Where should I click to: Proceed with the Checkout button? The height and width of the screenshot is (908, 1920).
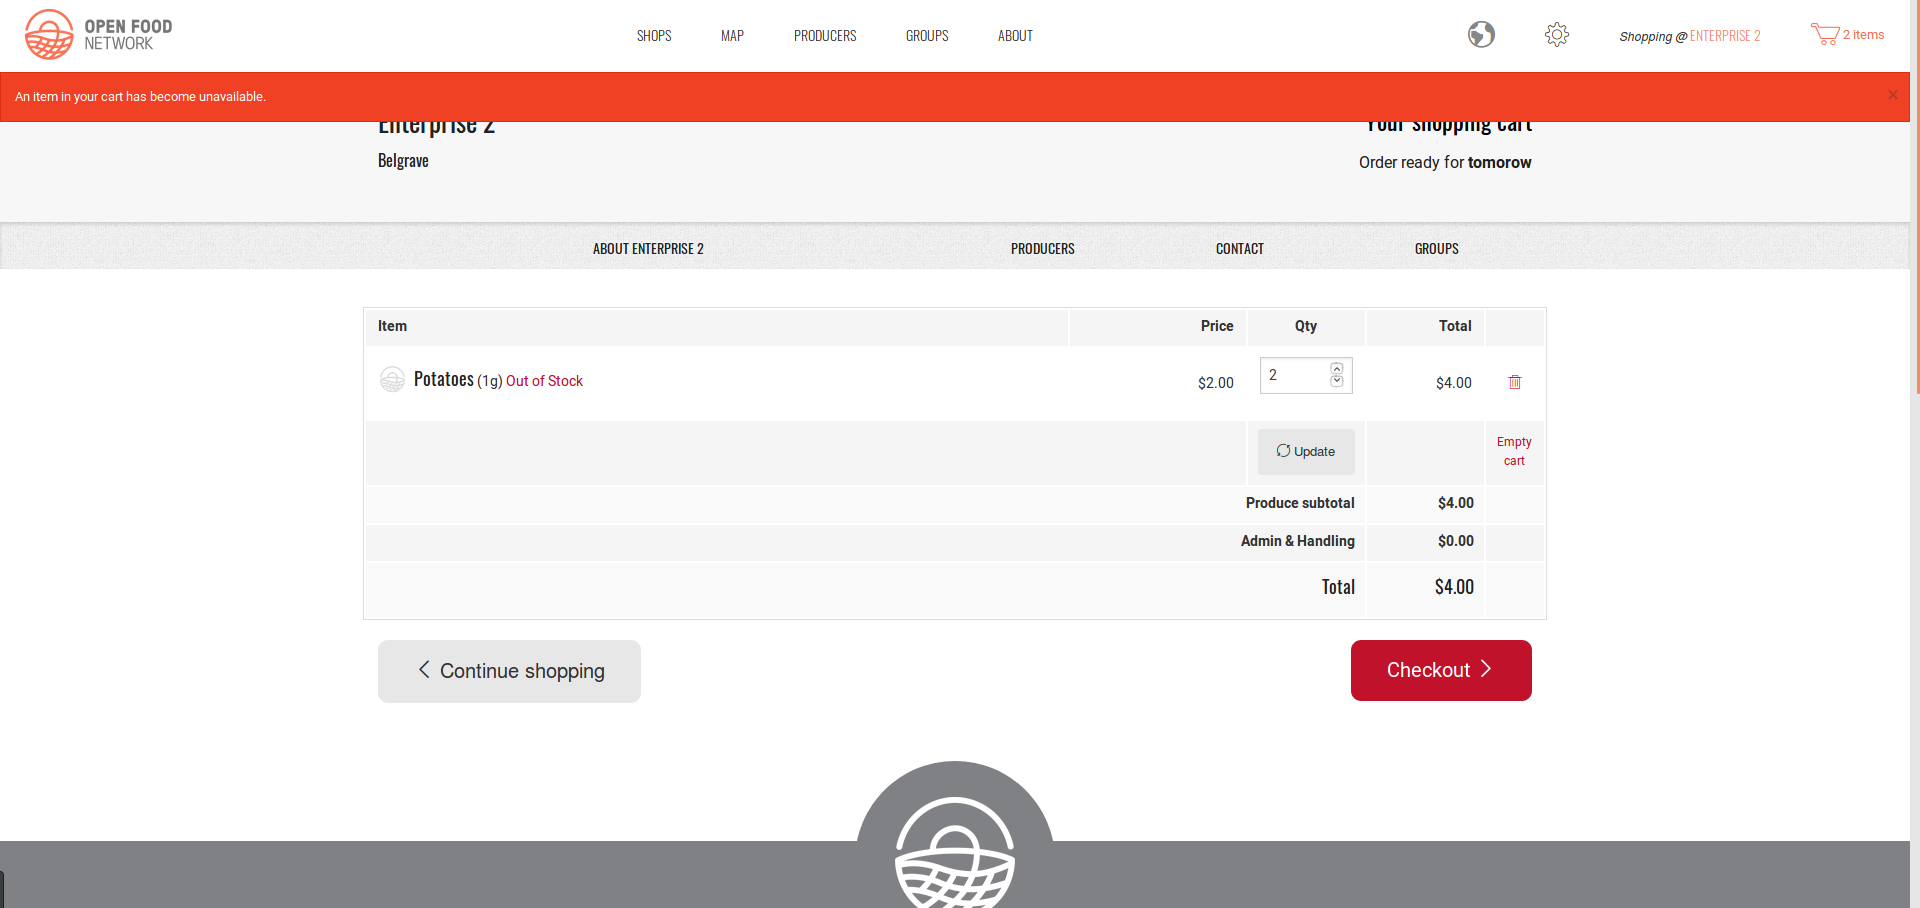point(1441,670)
